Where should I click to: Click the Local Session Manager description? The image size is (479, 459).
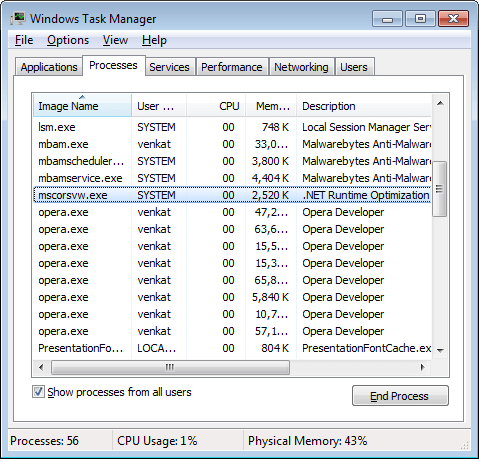[x=366, y=127]
